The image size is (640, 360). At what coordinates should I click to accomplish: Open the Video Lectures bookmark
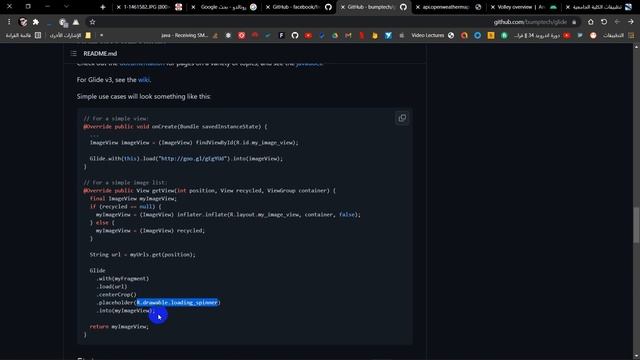click(432, 36)
